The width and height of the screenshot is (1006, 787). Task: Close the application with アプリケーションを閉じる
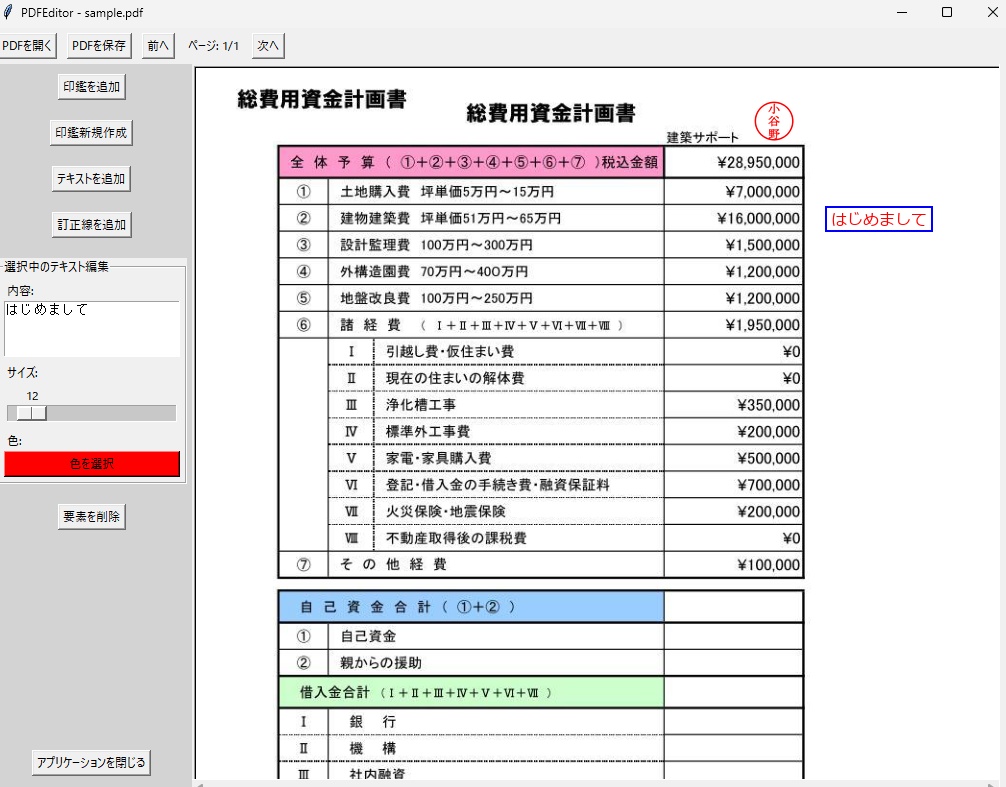tap(90, 762)
